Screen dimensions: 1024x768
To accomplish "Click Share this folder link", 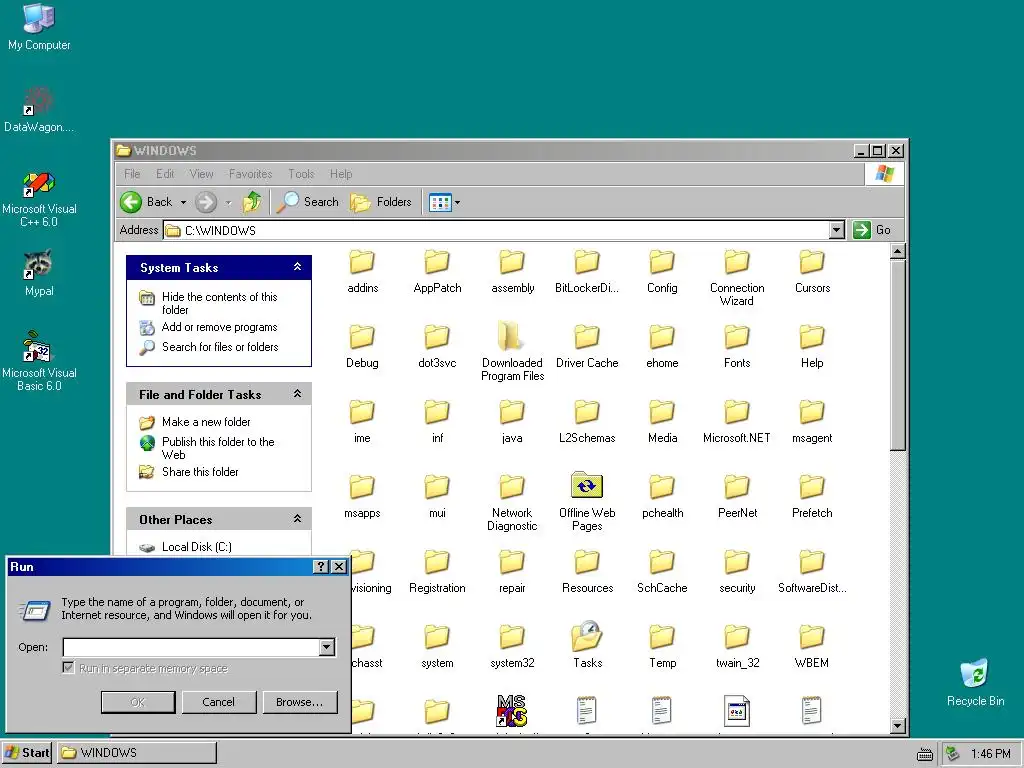I will [x=200, y=472].
